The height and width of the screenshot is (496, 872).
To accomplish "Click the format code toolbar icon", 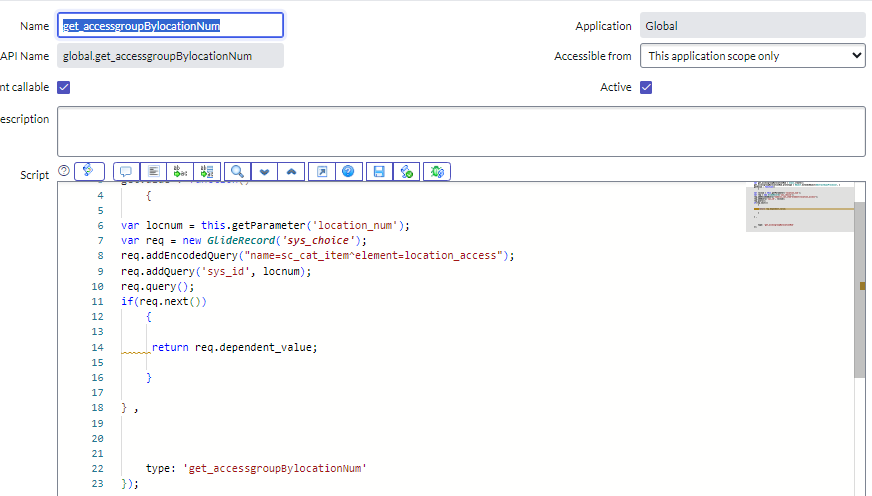I will (153, 171).
